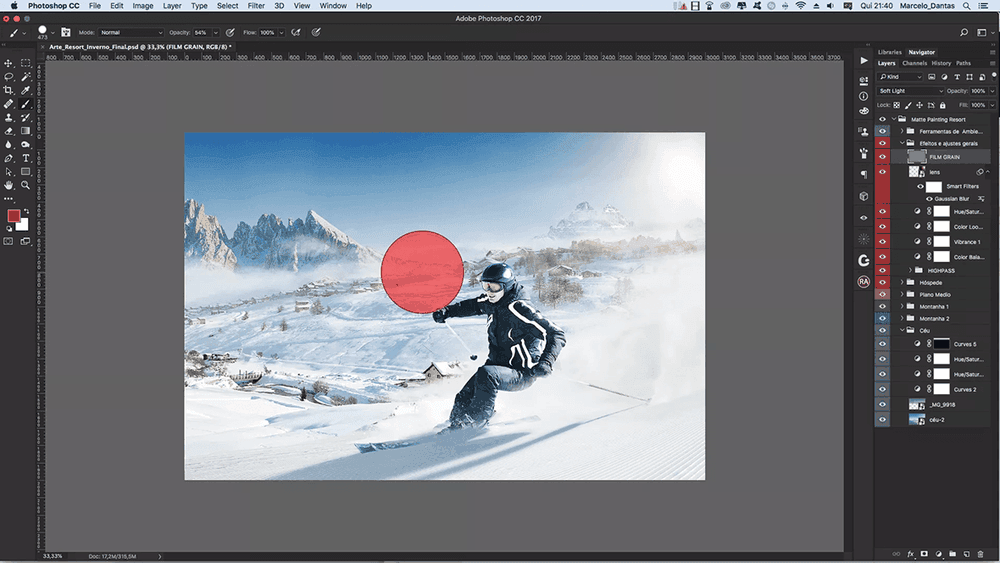Select the Magic Wand tool
The image size is (1000, 563).
coord(25,76)
